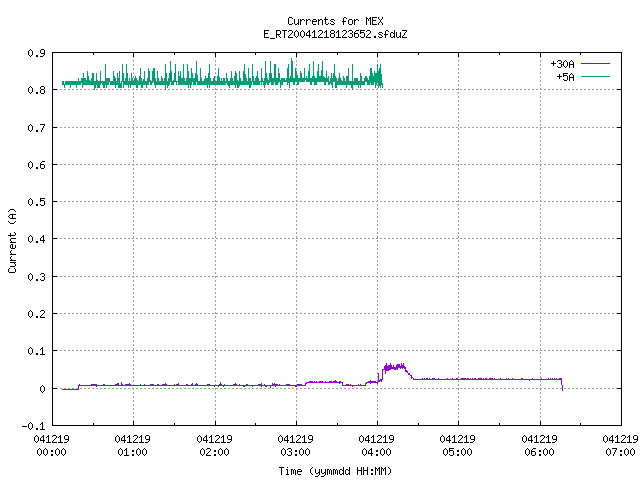Click the y-axis tick value 0.2

point(36,314)
